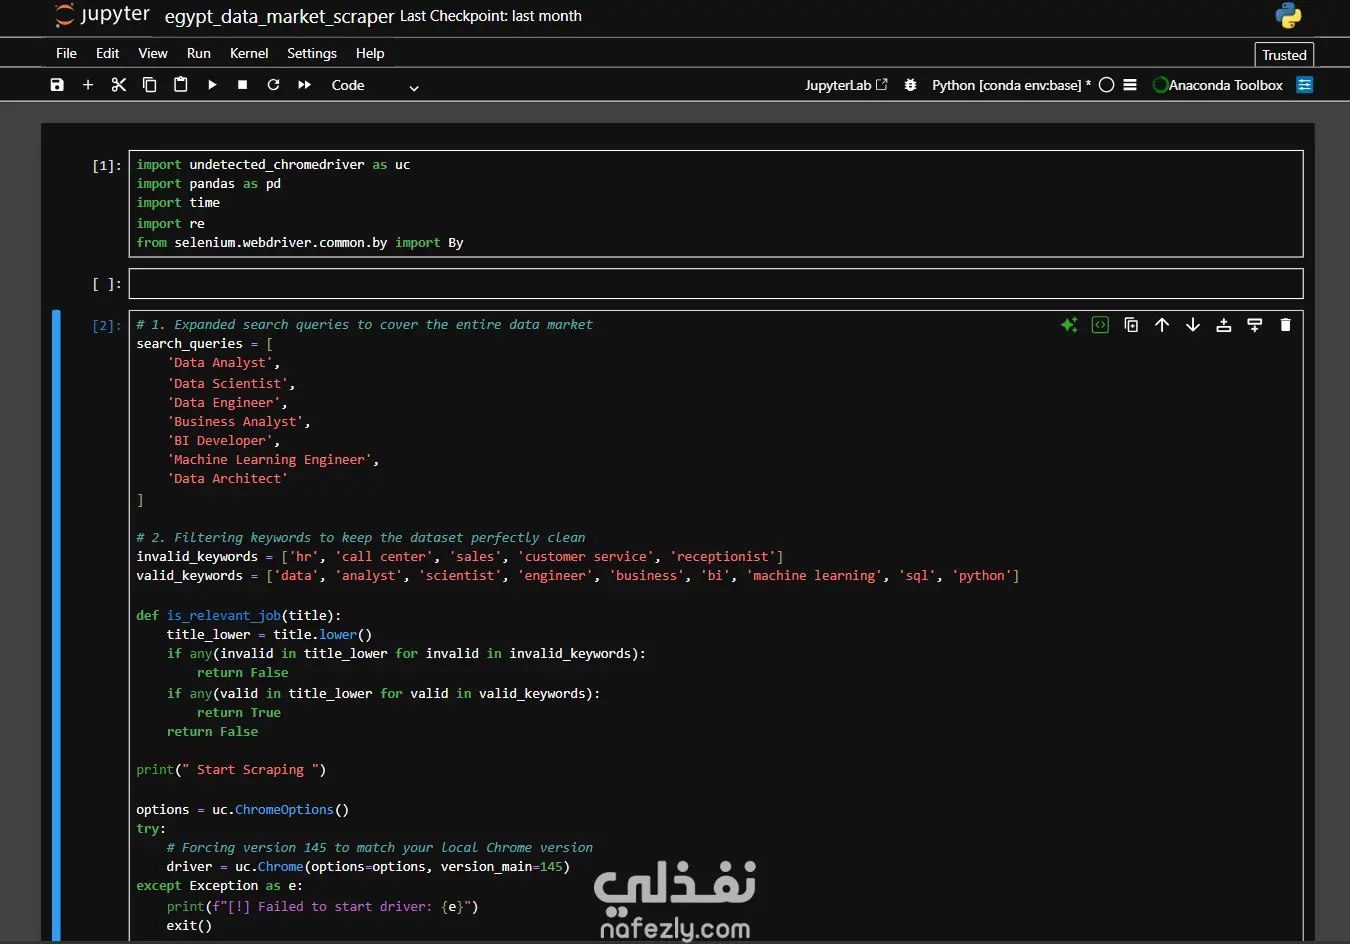Click the green code brackets icon in cell toolbar
1350x944 pixels.
pos(1100,325)
